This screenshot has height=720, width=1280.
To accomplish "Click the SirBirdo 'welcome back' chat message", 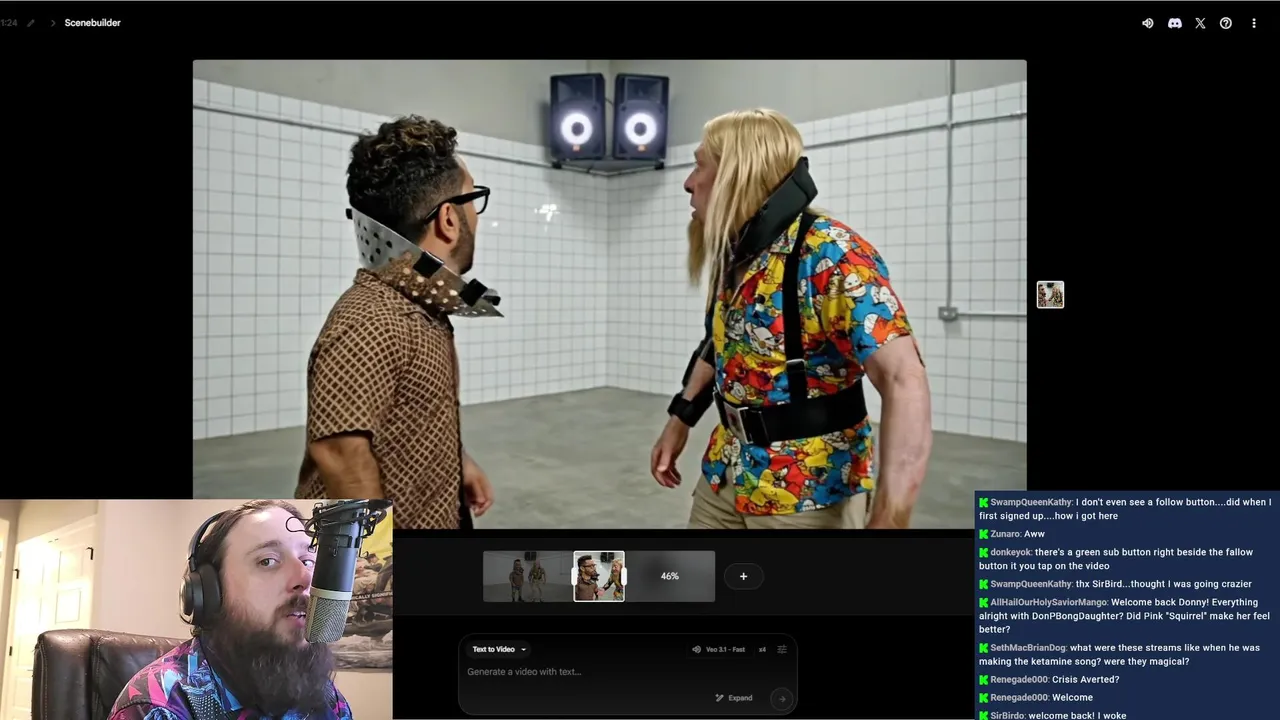I will pos(1053,715).
